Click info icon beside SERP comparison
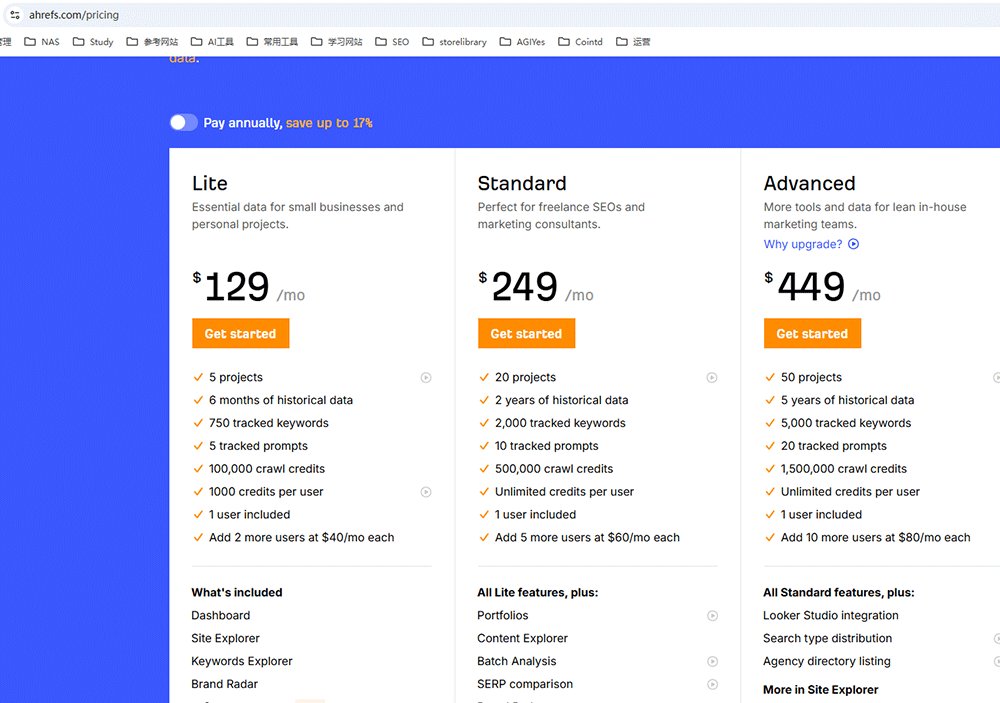This screenshot has height=703, width=1000. pyautogui.click(x=712, y=684)
